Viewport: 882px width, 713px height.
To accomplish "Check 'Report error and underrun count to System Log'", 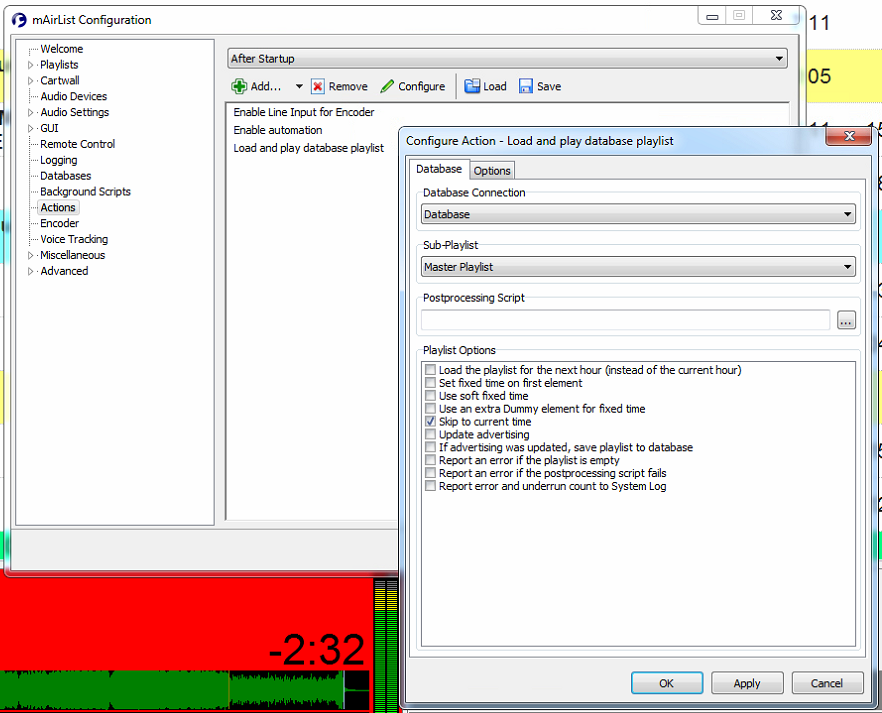I will click(x=430, y=486).
